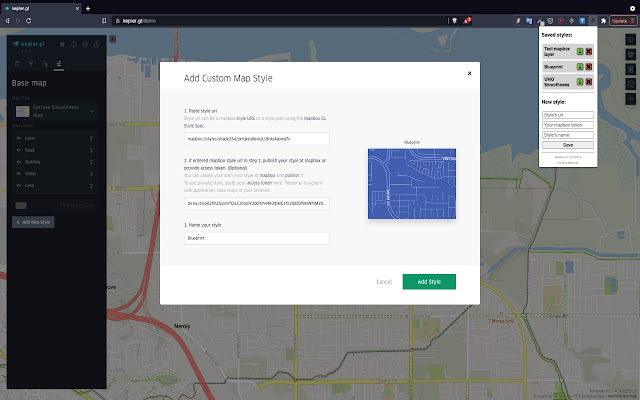
Task: Click the browser back button
Action: click(7, 21)
